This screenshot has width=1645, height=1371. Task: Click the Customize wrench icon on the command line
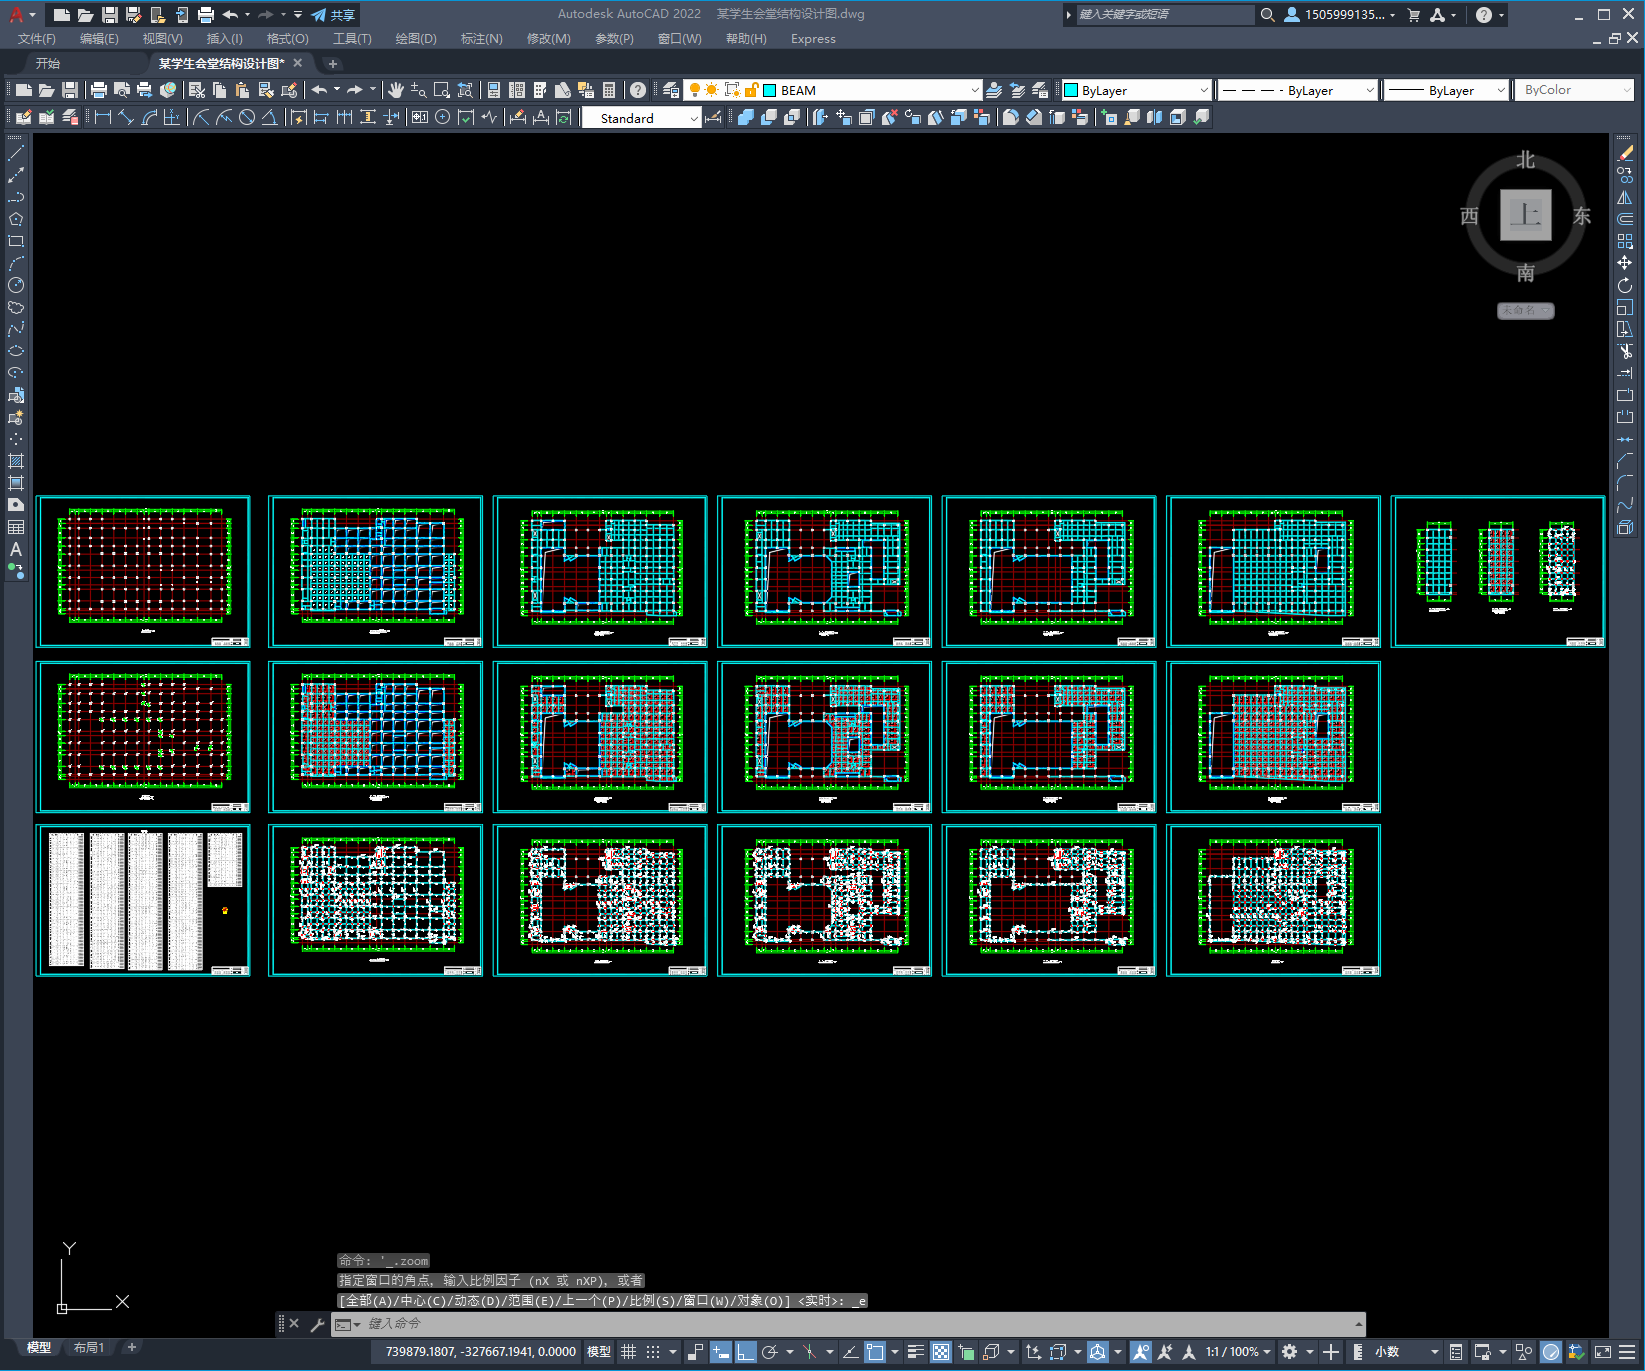318,1325
